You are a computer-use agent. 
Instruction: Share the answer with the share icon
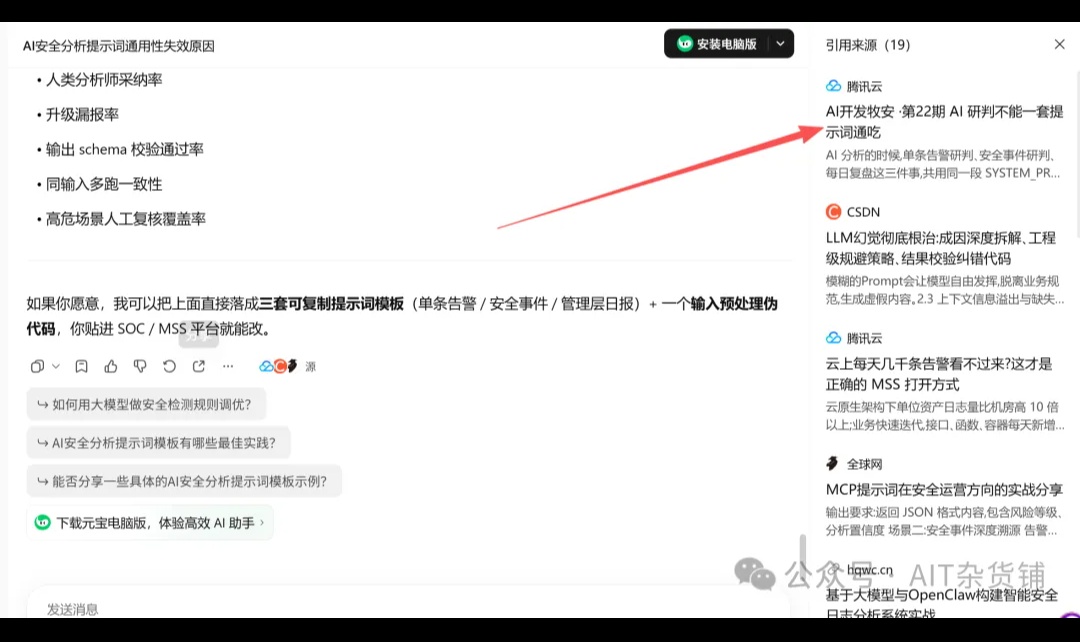click(199, 366)
